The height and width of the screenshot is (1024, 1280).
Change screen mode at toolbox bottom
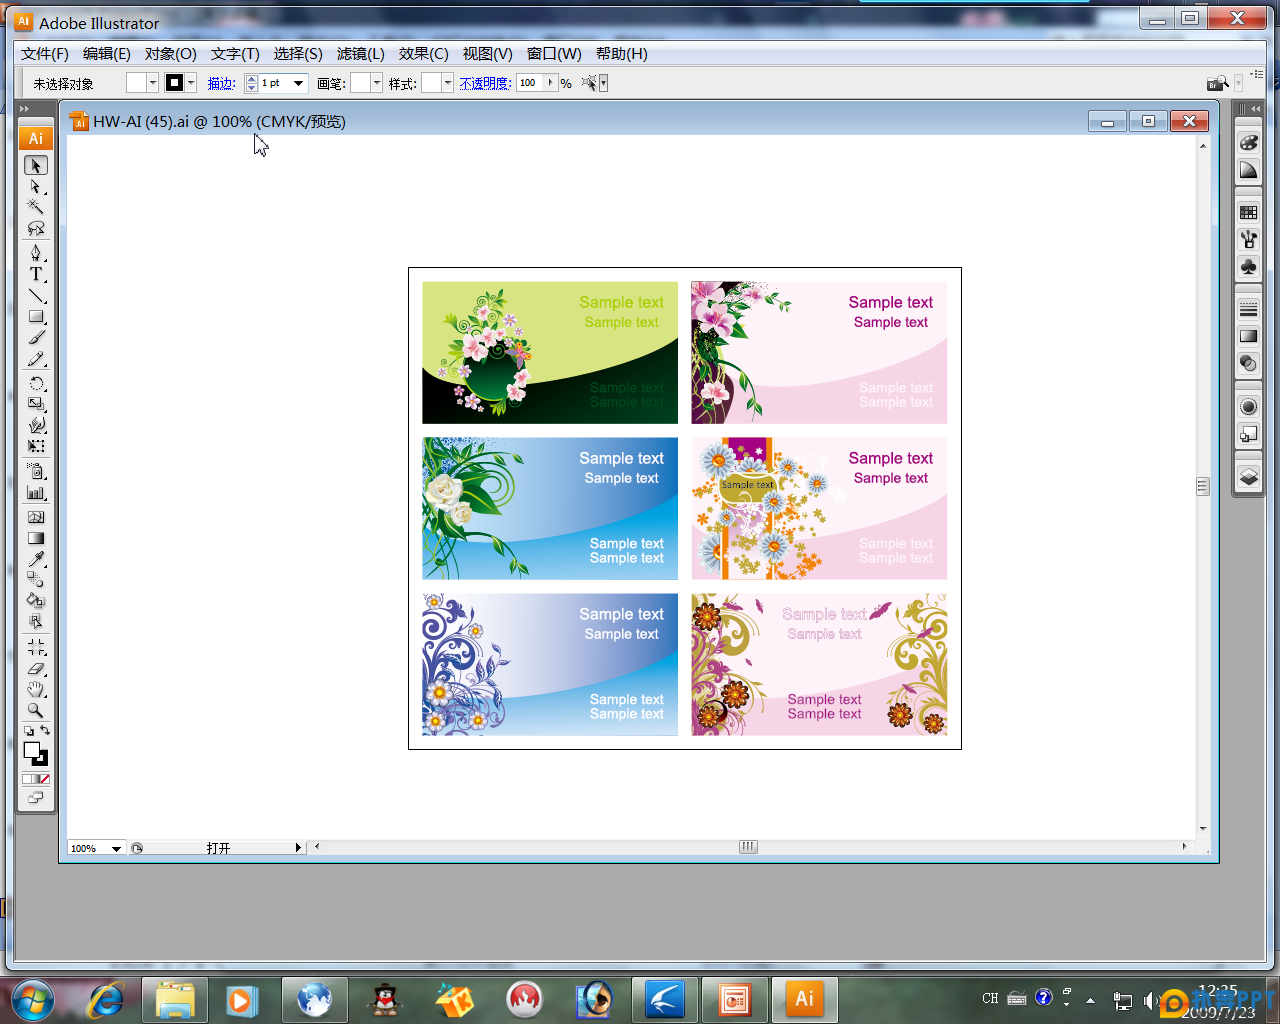point(36,798)
